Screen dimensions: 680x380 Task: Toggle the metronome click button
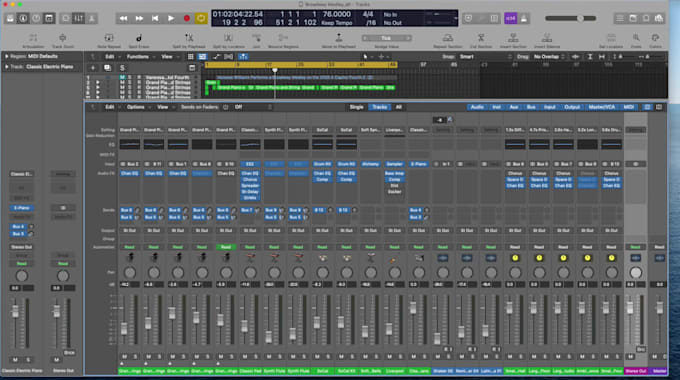coord(523,18)
